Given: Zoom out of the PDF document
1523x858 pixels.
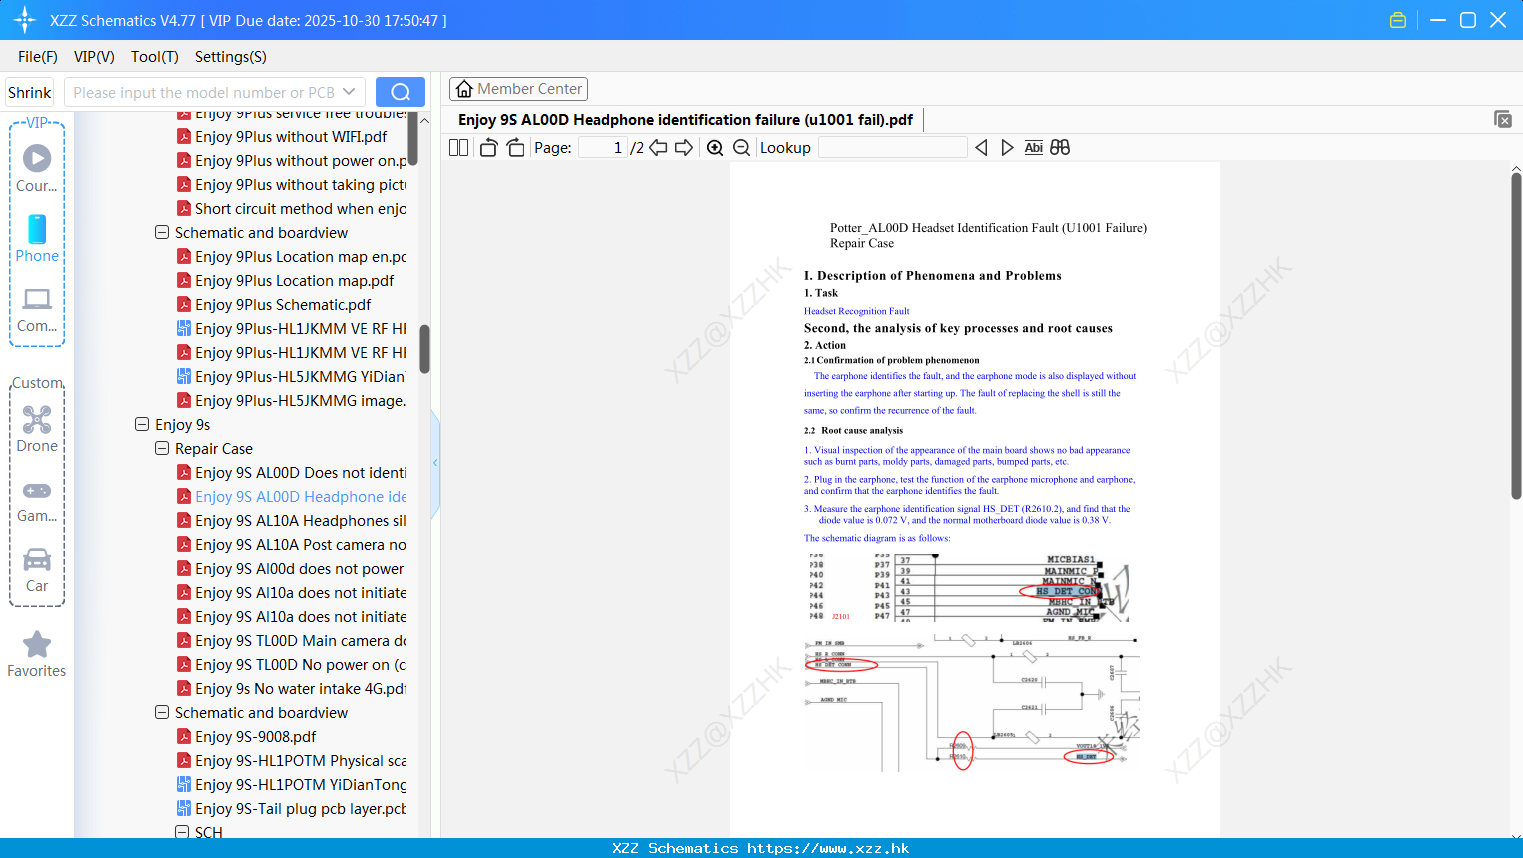Looking at the screenshot, I should point(741,148).
